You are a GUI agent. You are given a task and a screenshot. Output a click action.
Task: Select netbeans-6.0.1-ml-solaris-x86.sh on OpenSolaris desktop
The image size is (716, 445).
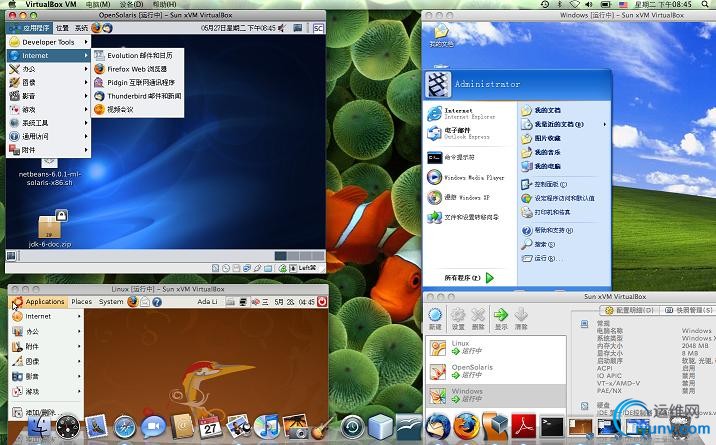click(x=49, y=173)
